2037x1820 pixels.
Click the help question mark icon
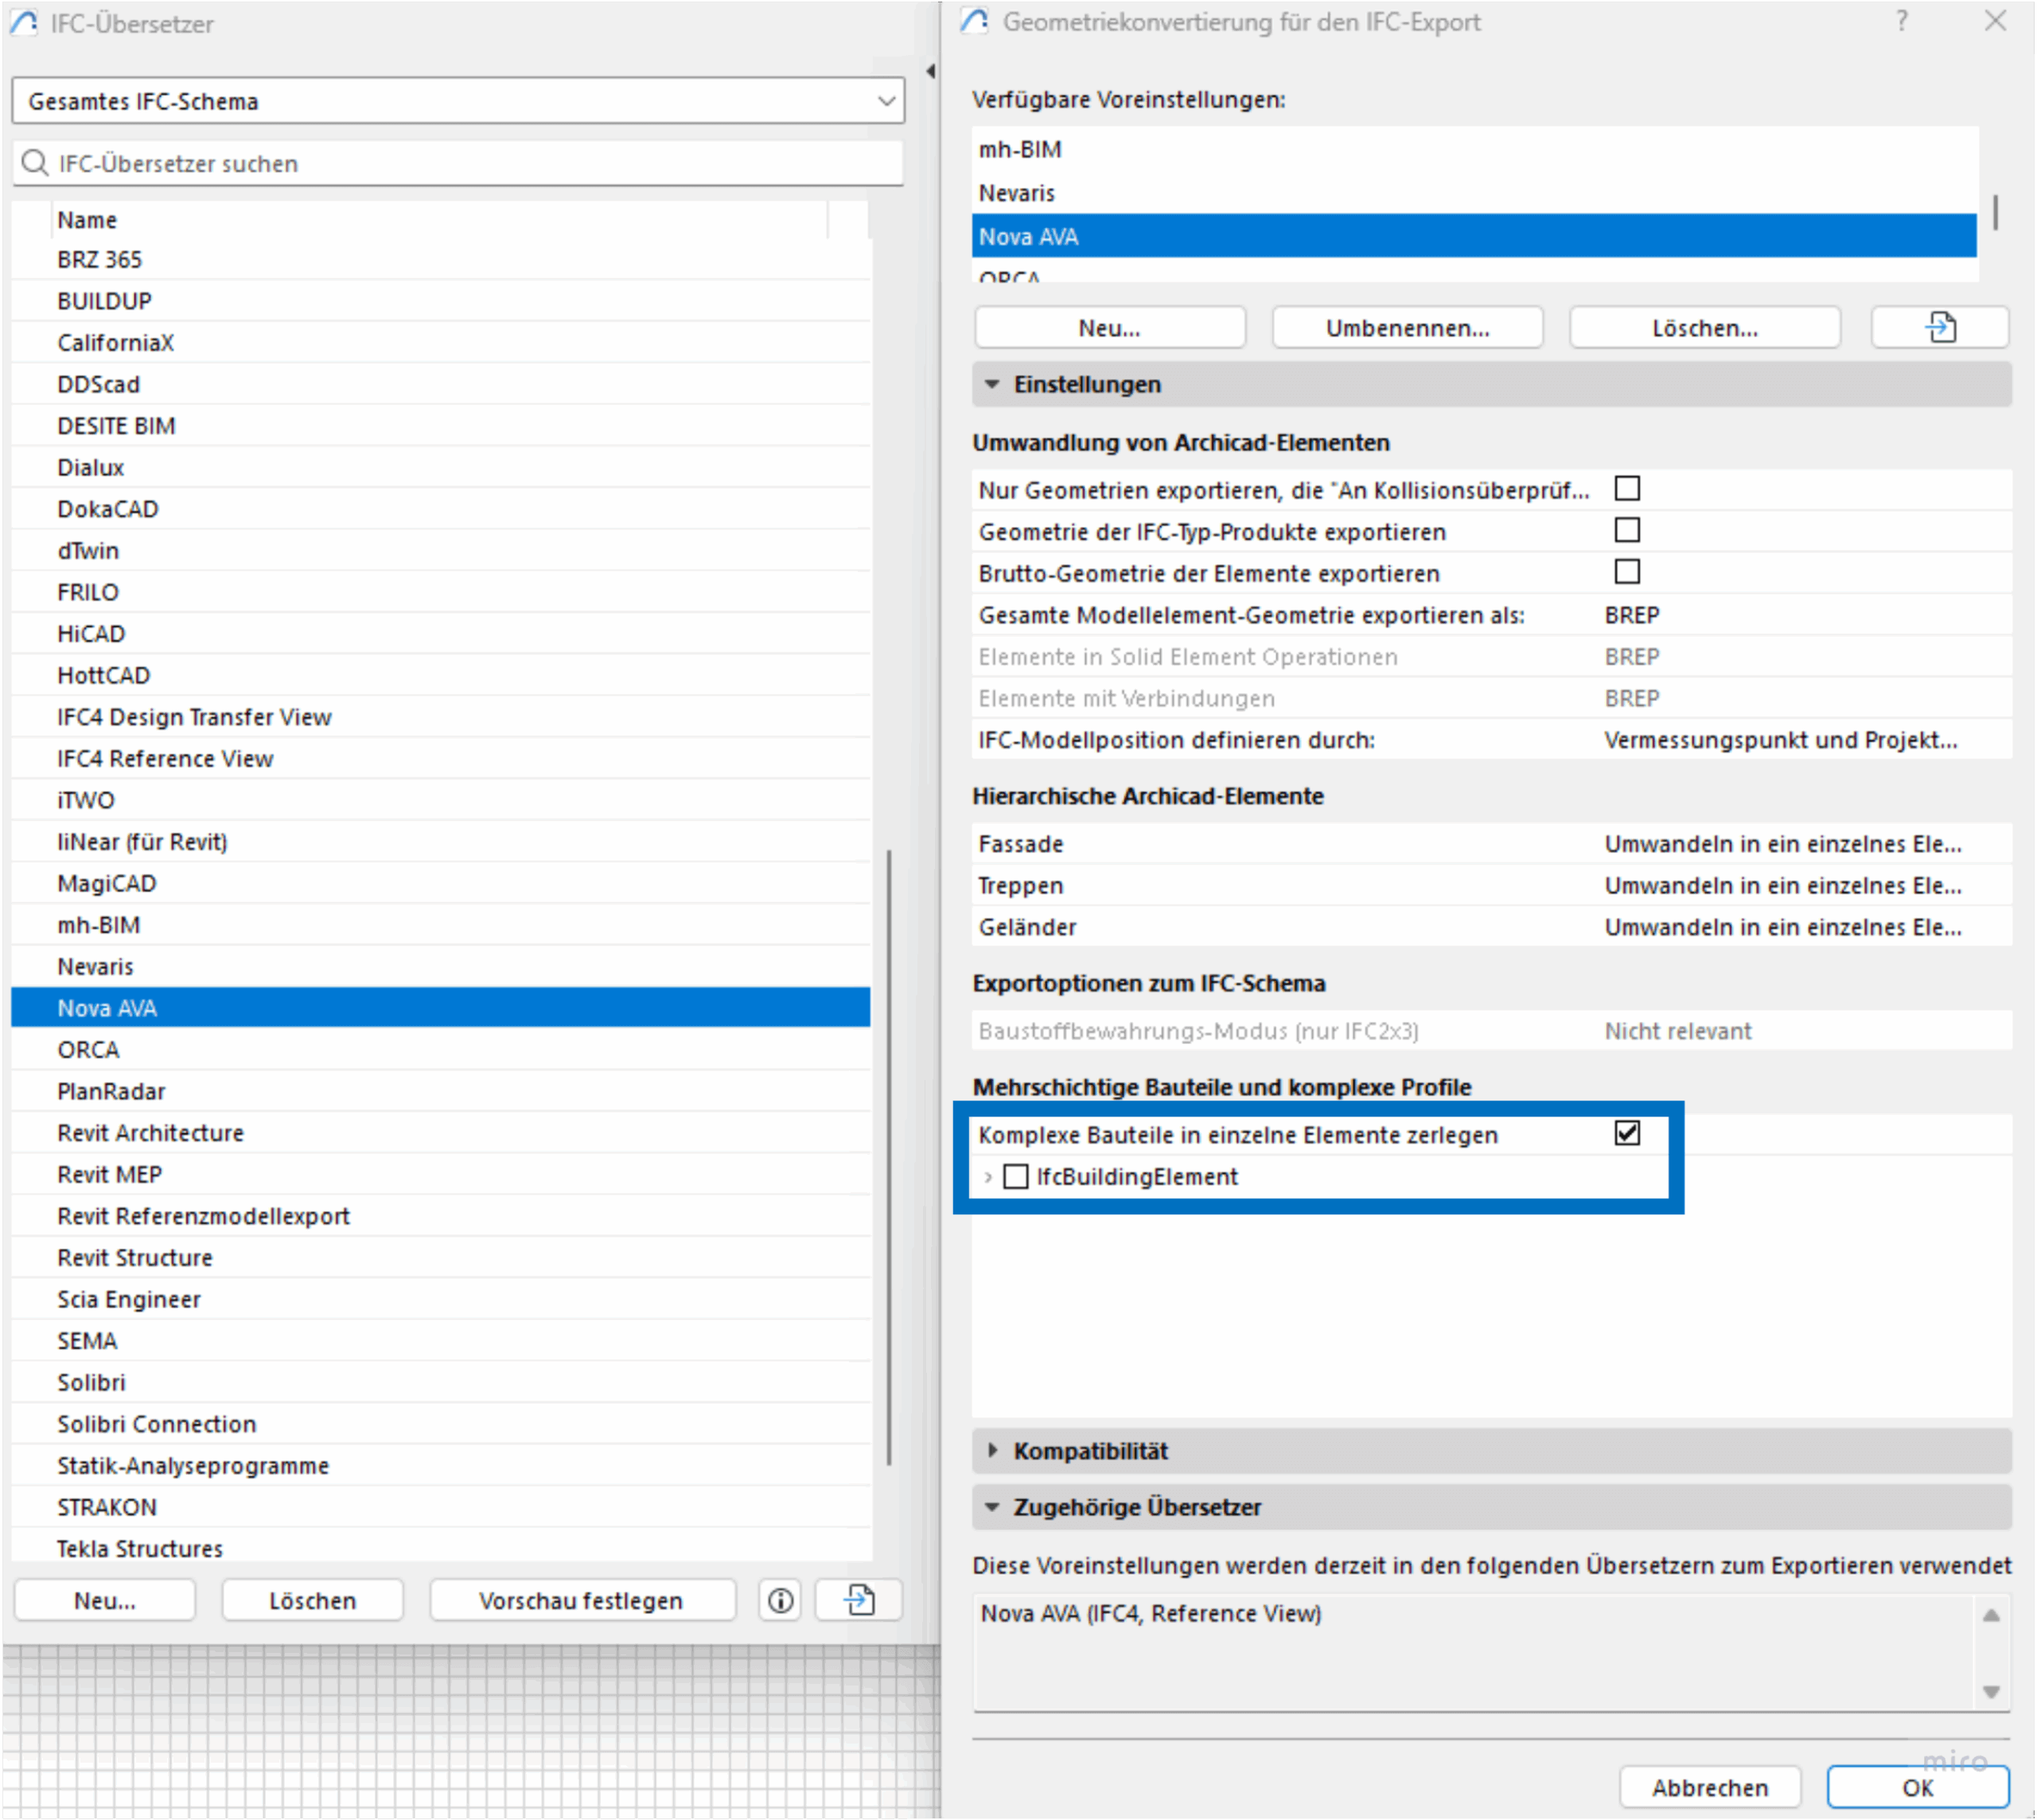click(x=1901, y=22)
